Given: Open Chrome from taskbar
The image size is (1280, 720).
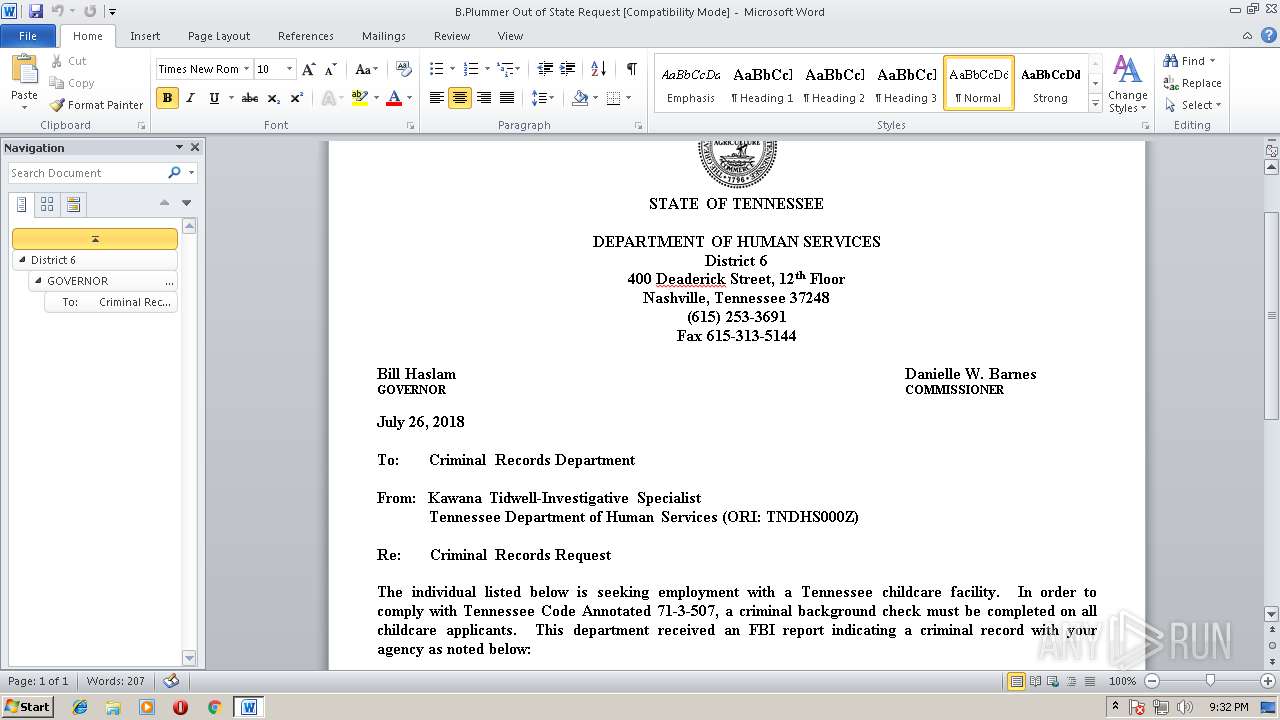Looking at the screenshot, I should click(x=214, y=706).
